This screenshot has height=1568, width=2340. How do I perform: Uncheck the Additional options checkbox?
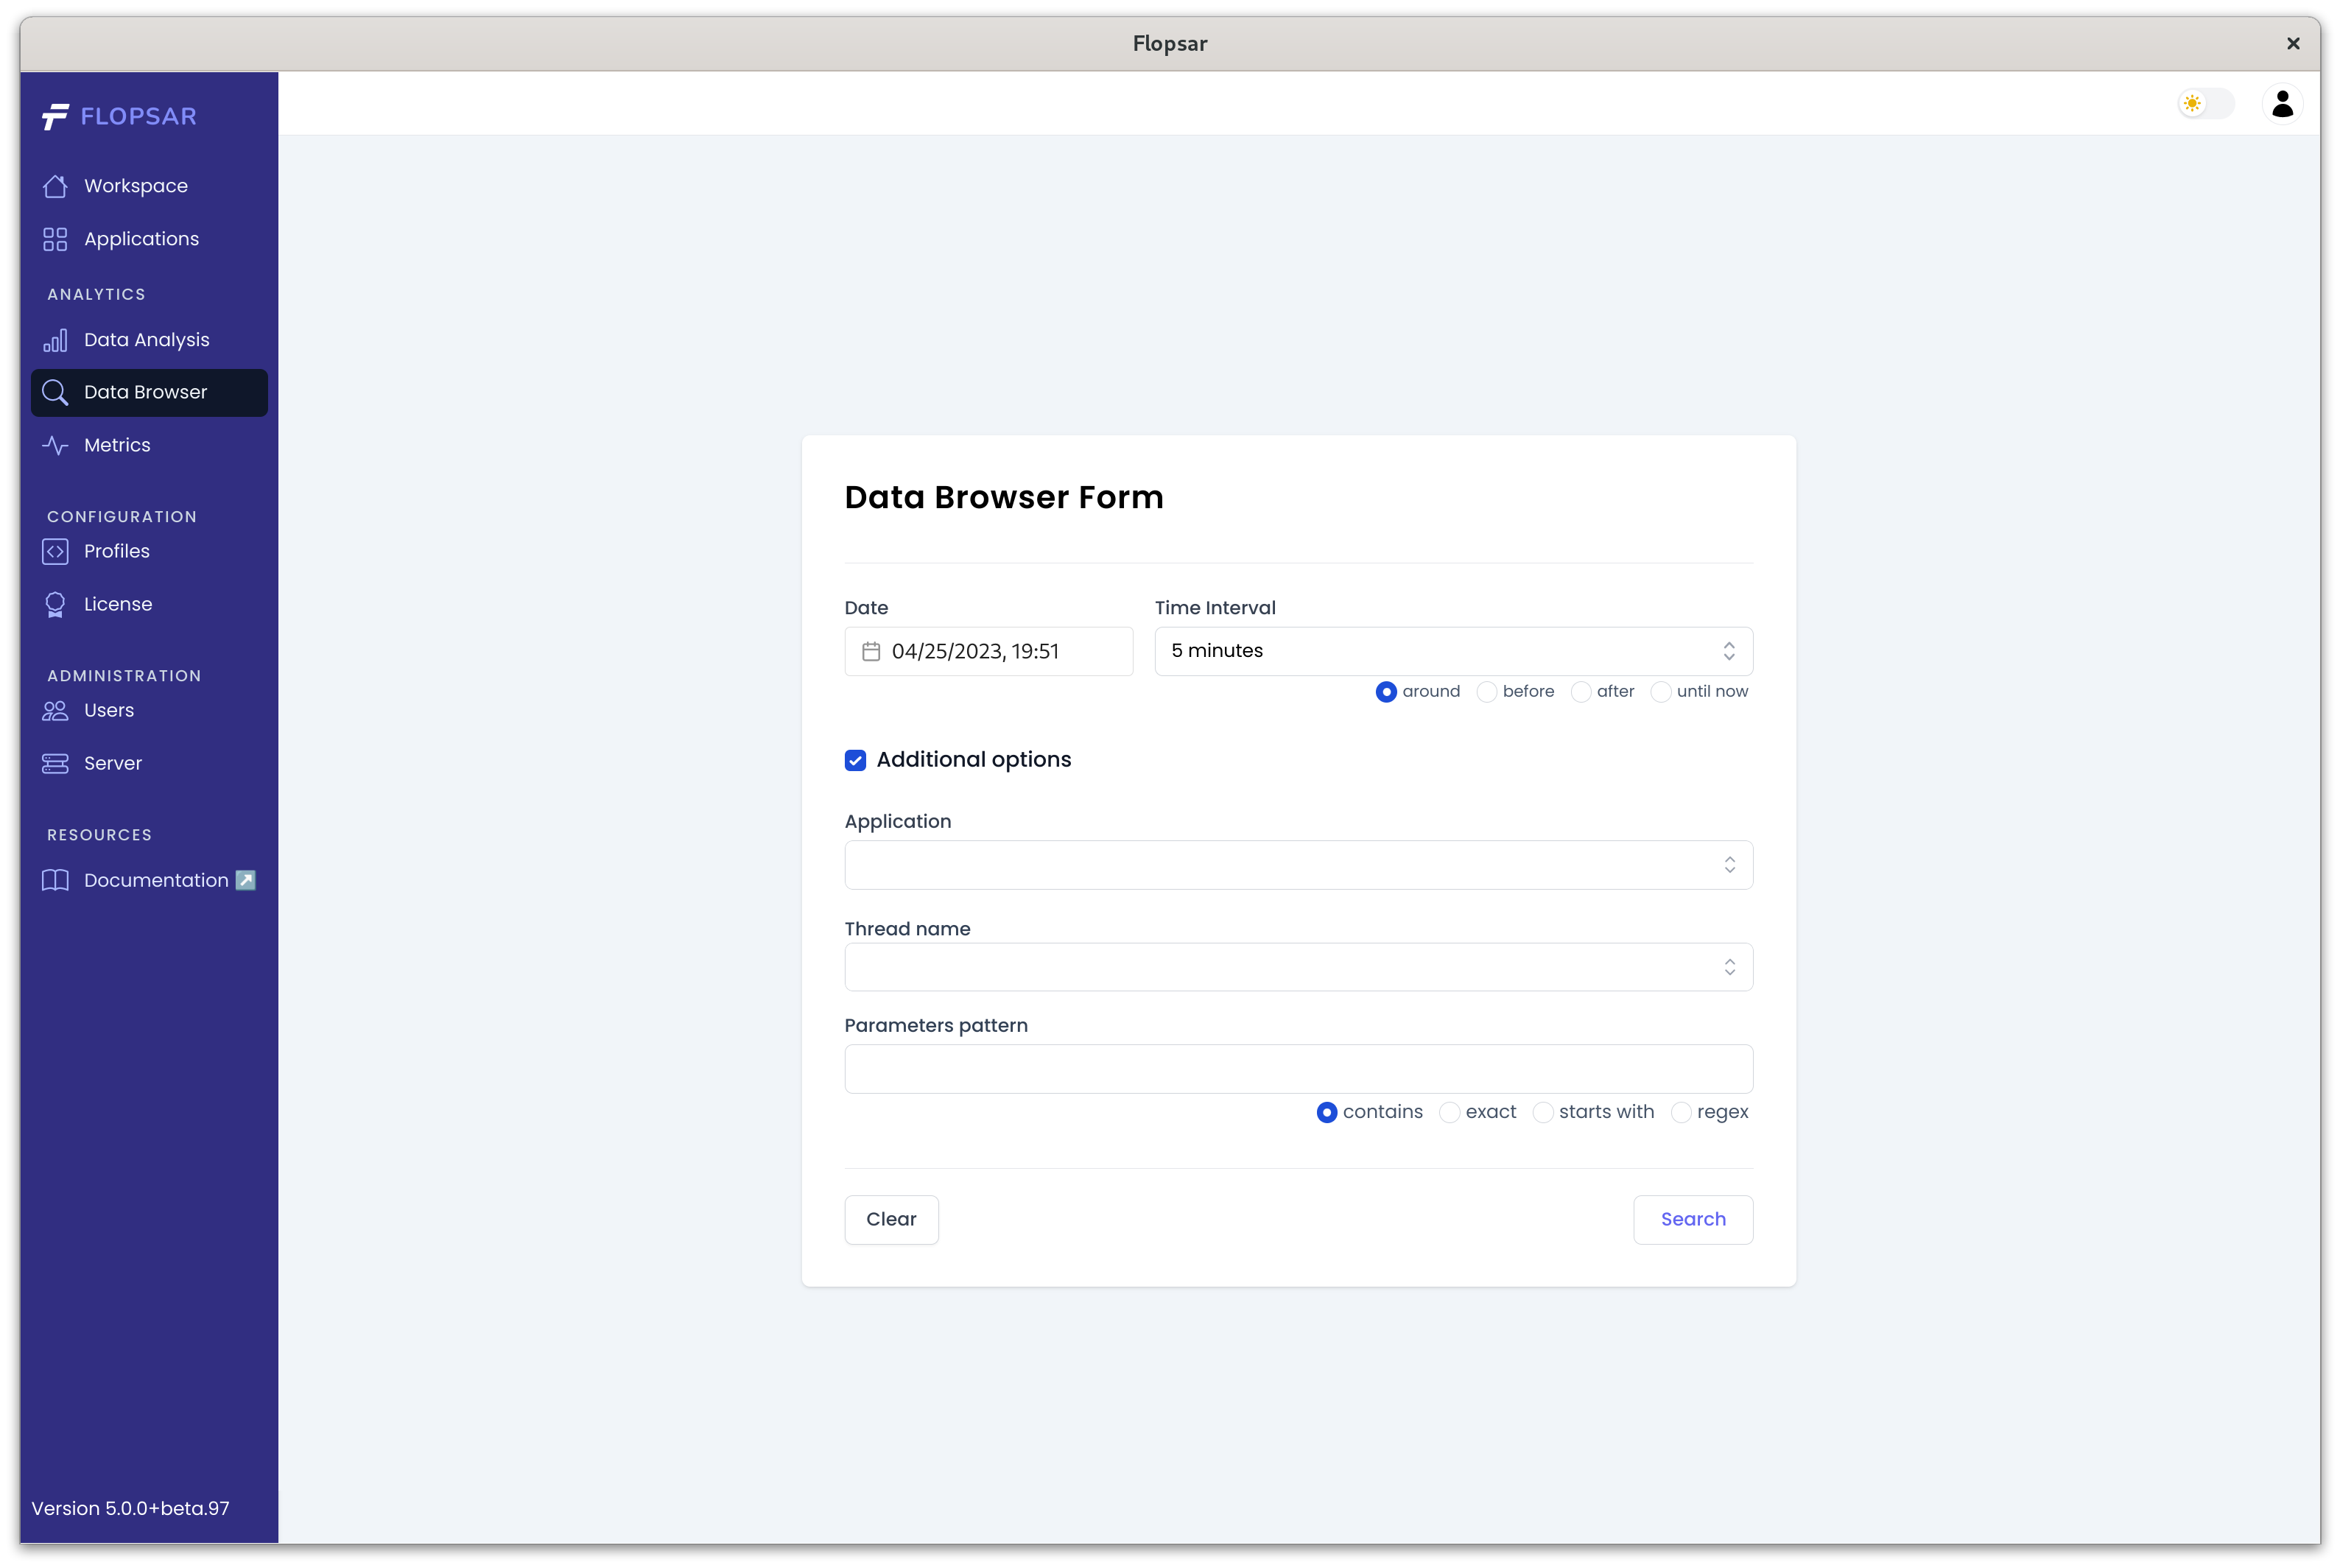pos(855,760)
